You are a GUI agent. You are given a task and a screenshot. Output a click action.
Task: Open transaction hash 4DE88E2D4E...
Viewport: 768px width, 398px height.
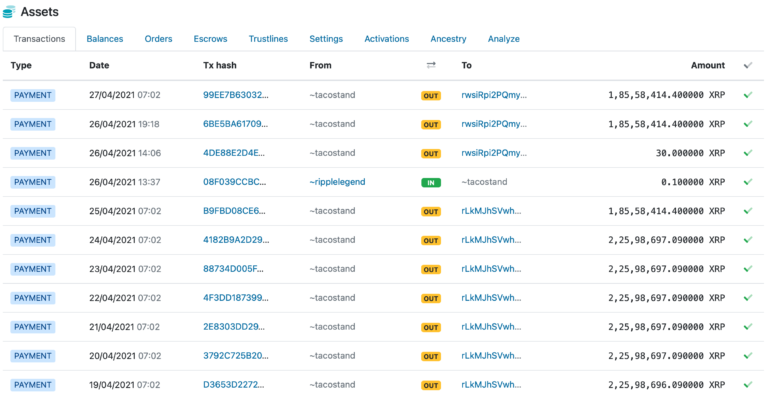pyautogui.click(x=234, y=153)
